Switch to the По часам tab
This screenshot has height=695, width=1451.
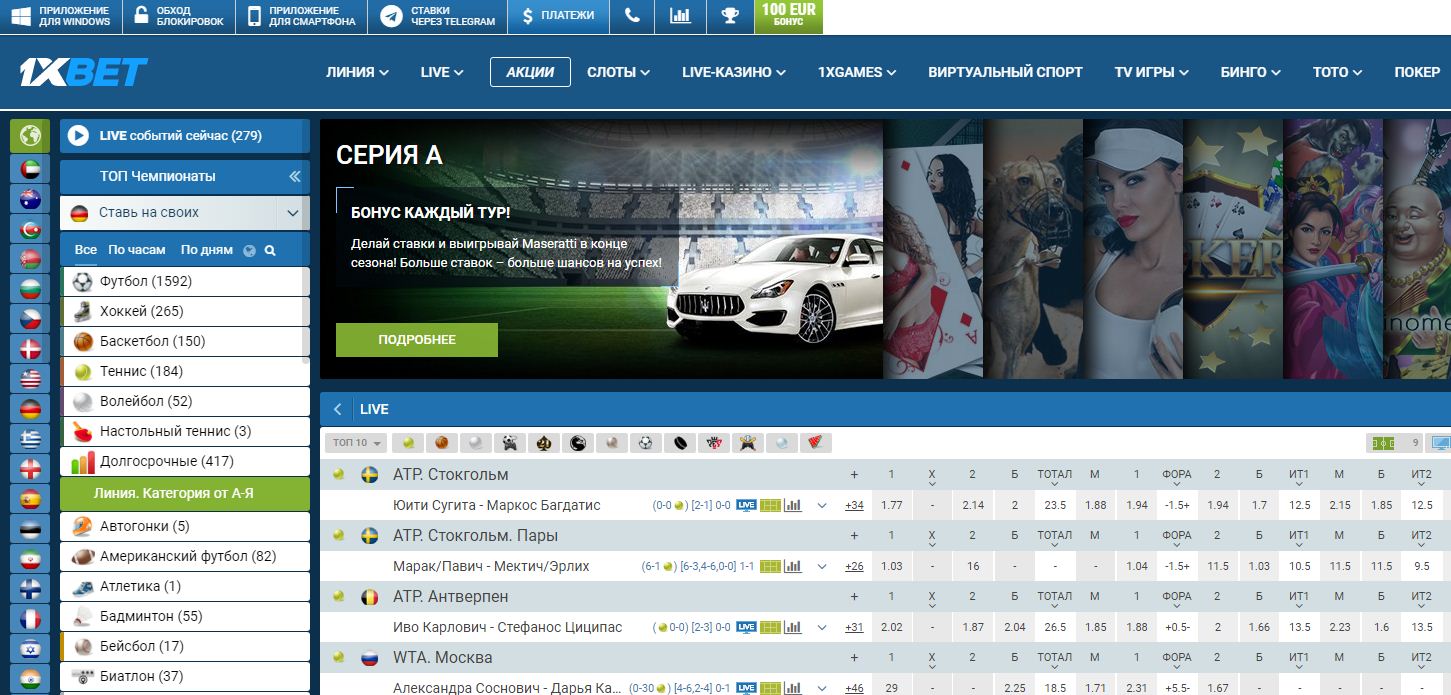coord(138,250)
